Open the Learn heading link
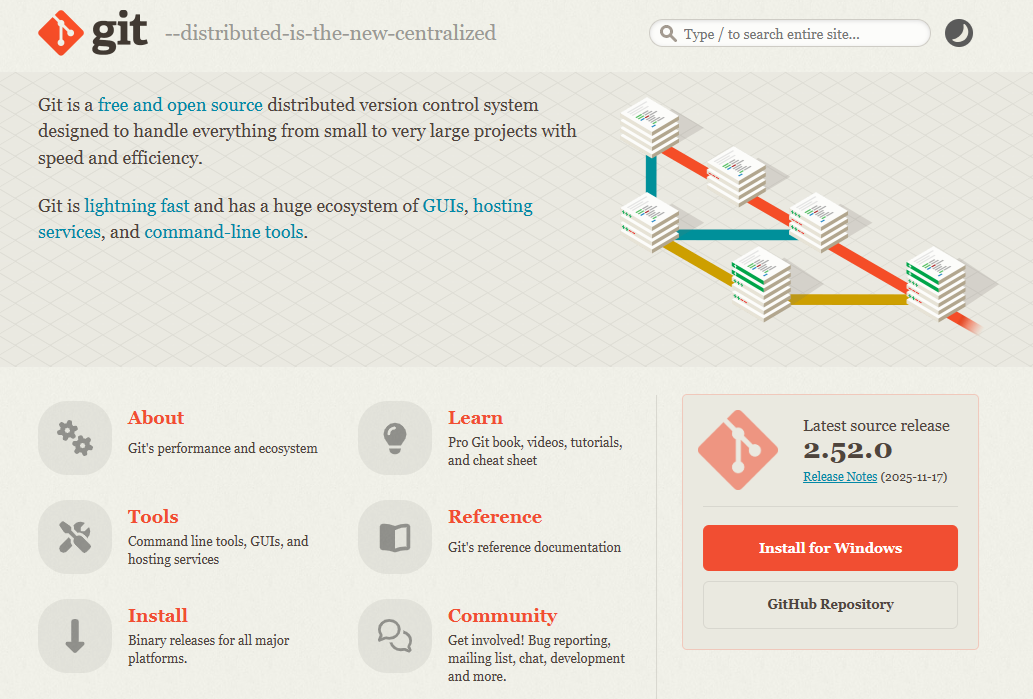This screenshot has height=699, width=1033. [x=475, y=418]
